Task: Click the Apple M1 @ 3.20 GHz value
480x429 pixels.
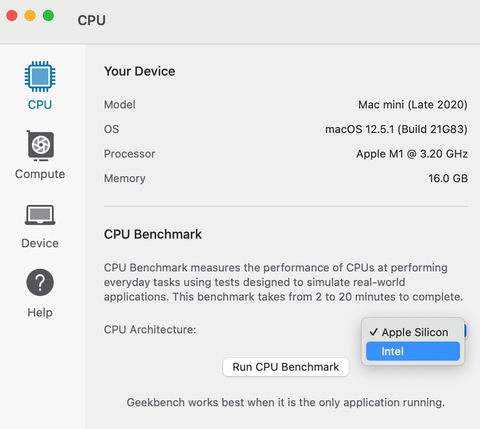Action: (412, 154)
